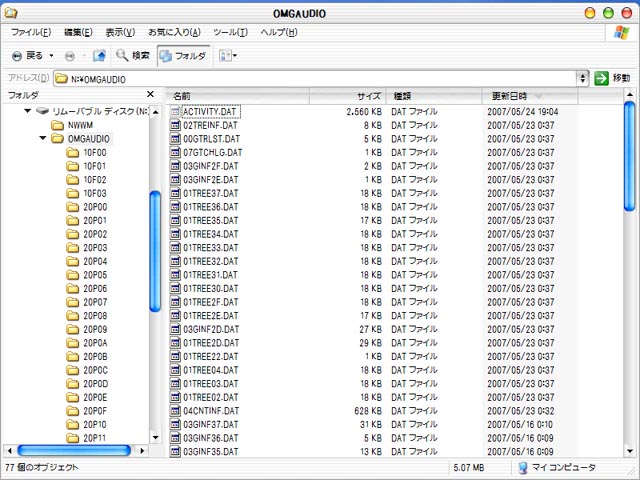Expand the address bar dropdown

(x=582, y=78)
